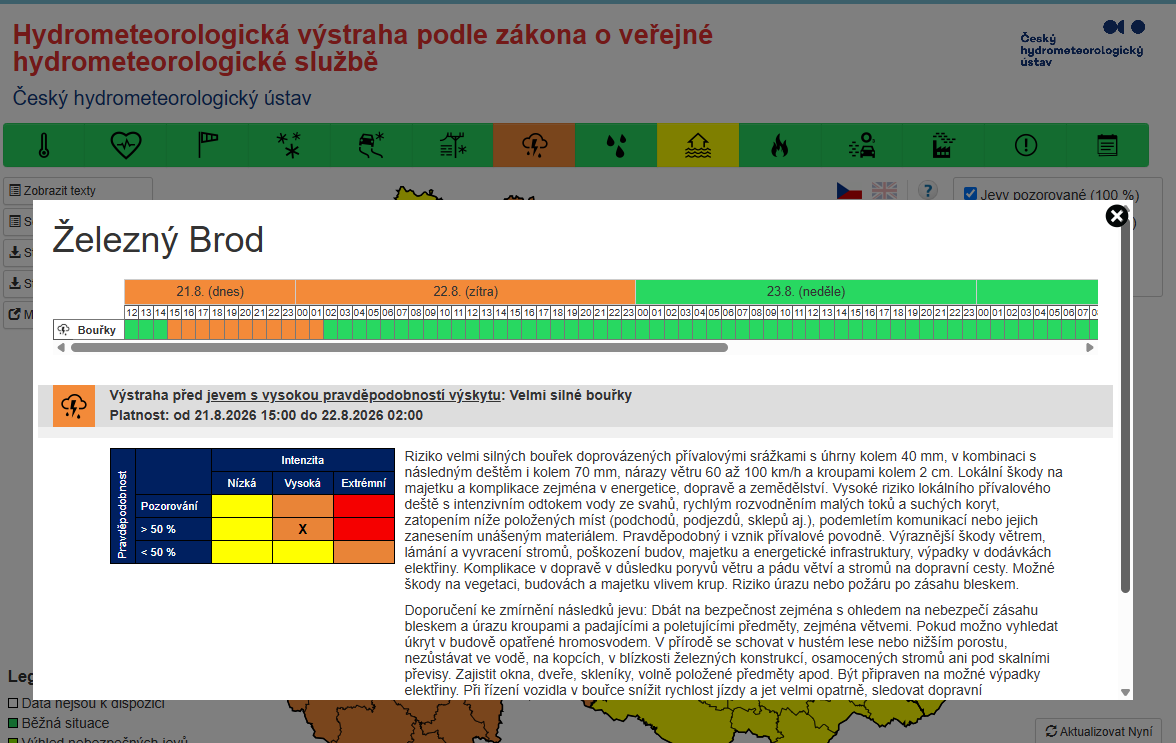Click the timeline scroll right arrow
Image resolution: width=1176 pixels, height=743 pixels.
coord(1090,347)
